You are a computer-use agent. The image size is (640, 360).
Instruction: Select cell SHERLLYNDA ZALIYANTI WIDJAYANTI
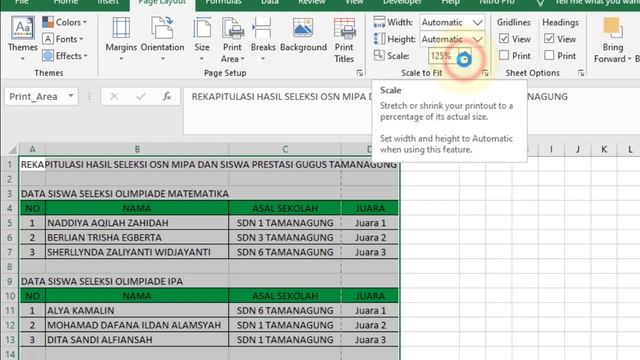click(x=137, y=252)
